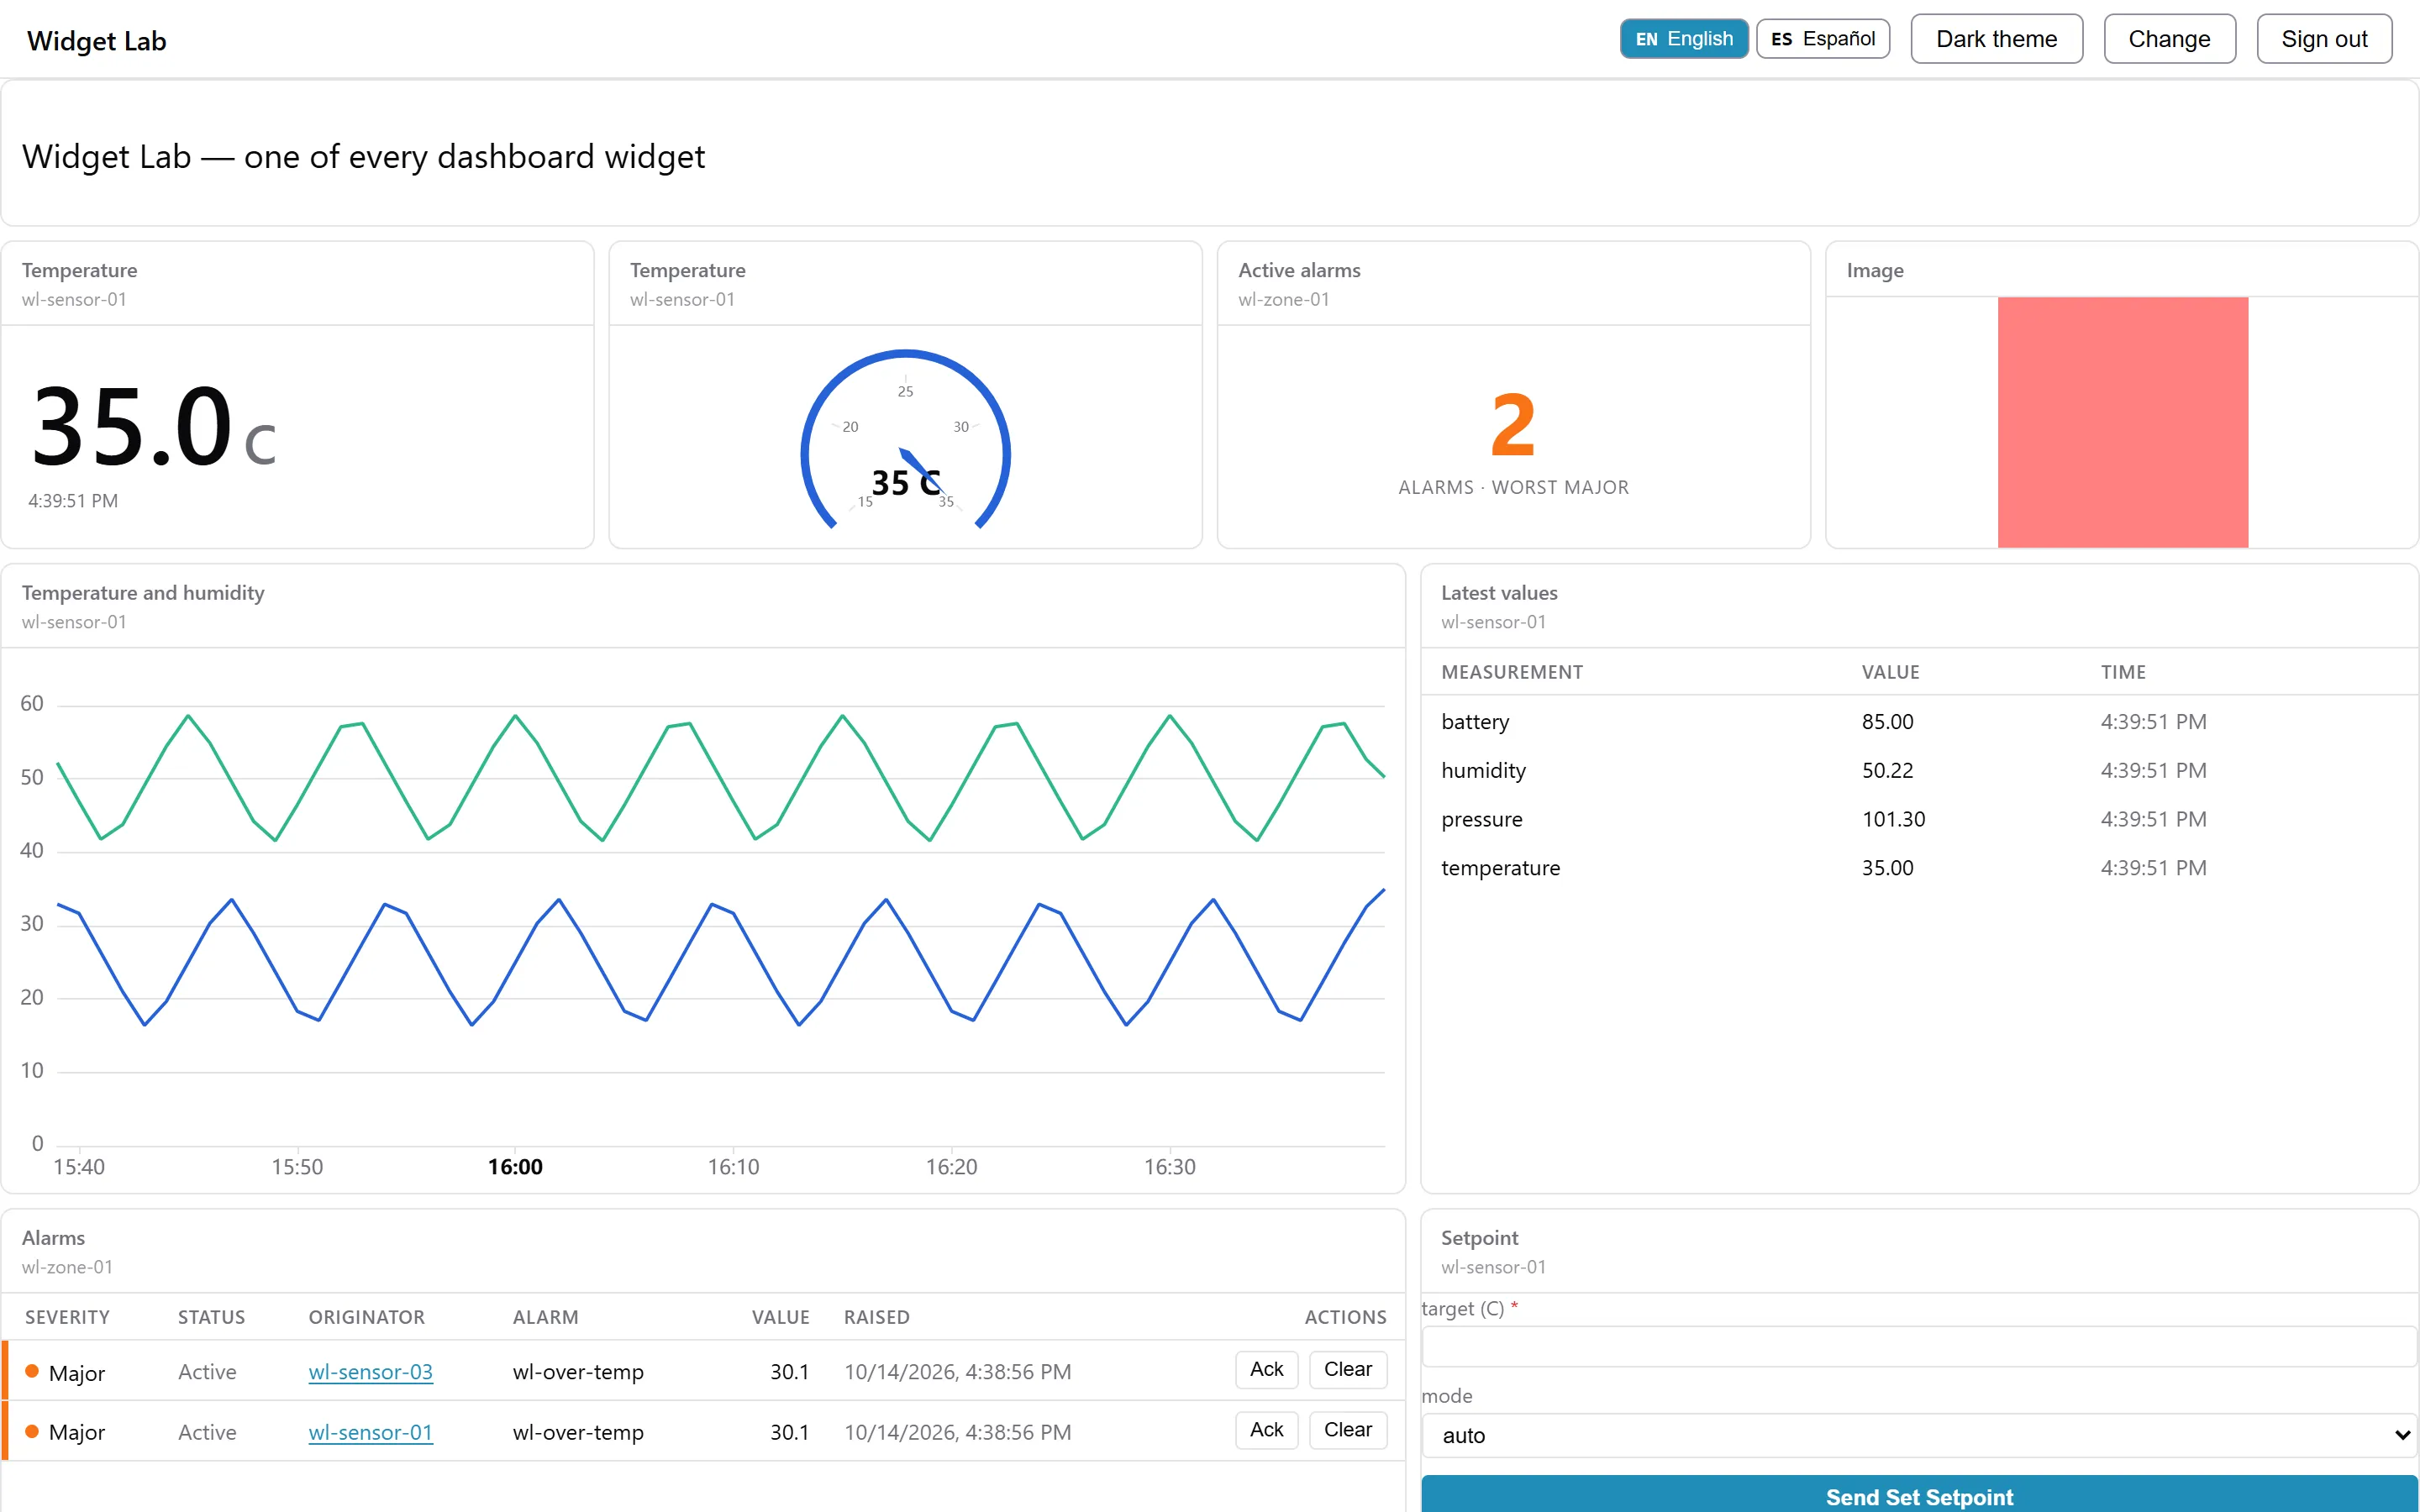Screen dimensions: 2420x1512
Task: Click the 16:00 chart time marker
Action: [515, 1167]
